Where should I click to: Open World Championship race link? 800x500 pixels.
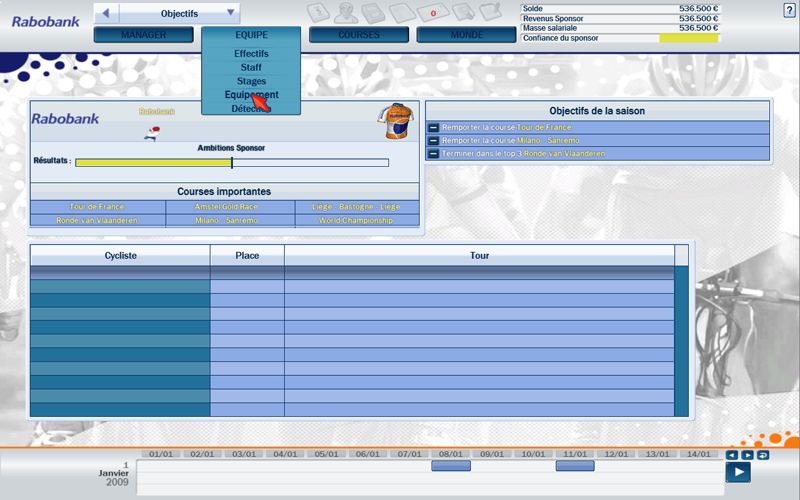356,220
